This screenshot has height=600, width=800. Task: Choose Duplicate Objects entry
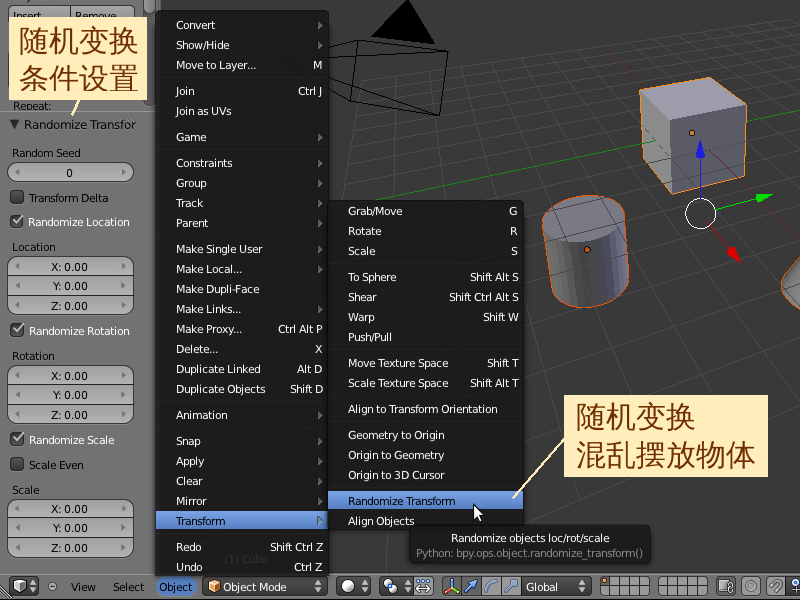point(242,389)
